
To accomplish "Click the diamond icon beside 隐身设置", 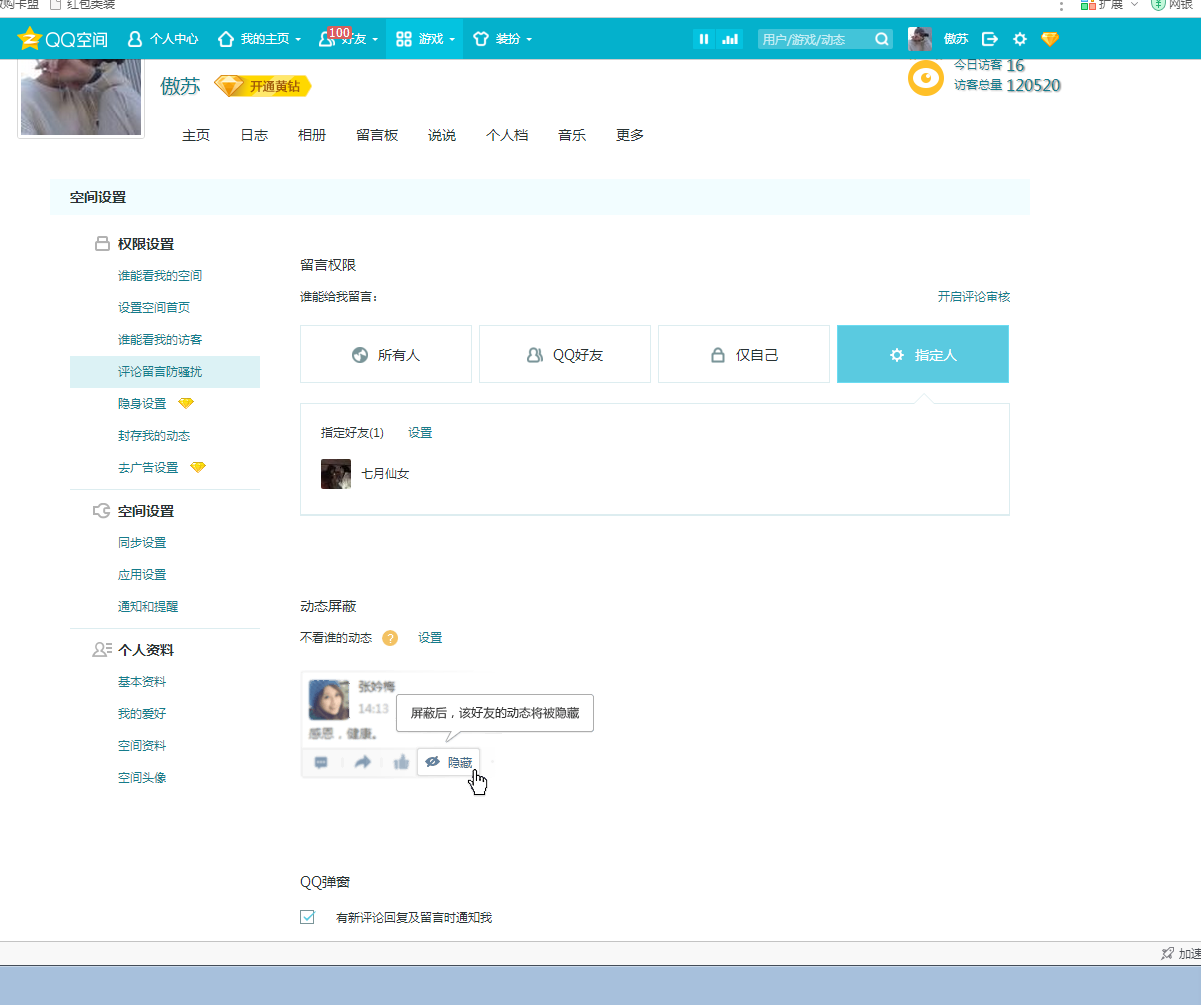I will [x=186, y=403].
